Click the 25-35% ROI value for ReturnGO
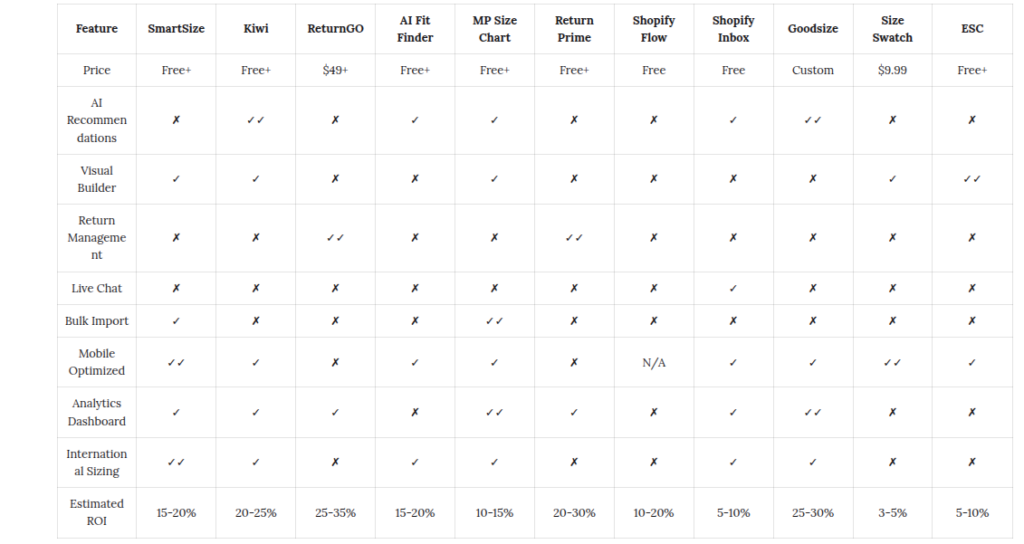The image size is (1024, 544). click(335, 513)
